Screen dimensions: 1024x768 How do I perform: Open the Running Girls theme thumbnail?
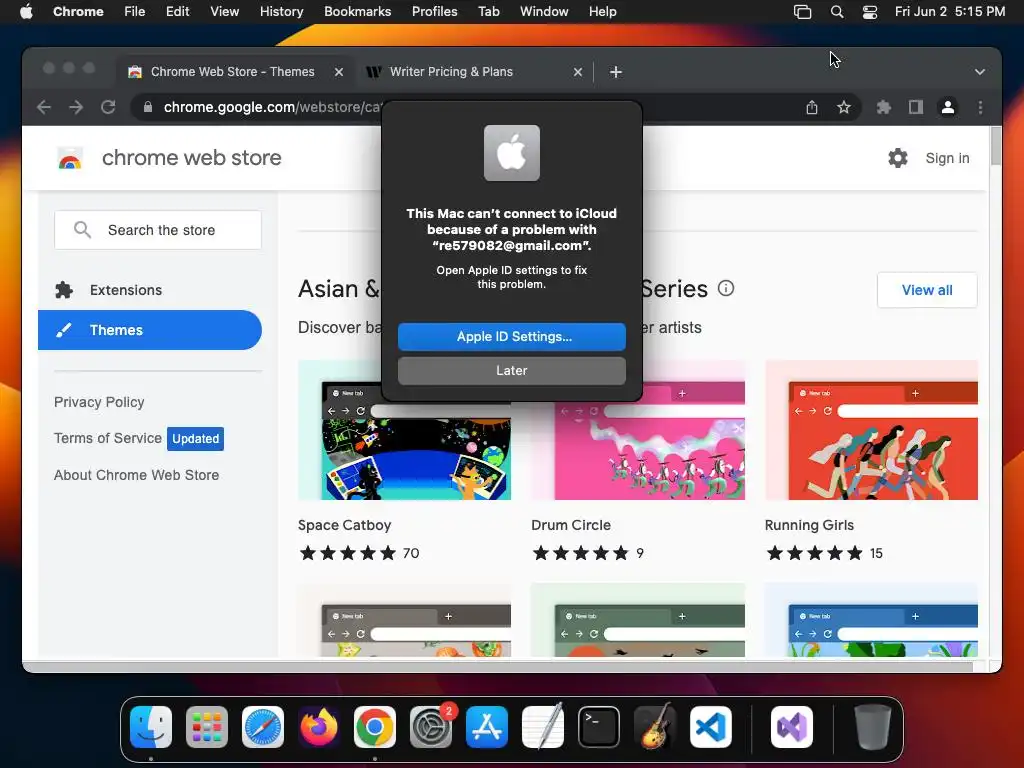pos(871,430)
